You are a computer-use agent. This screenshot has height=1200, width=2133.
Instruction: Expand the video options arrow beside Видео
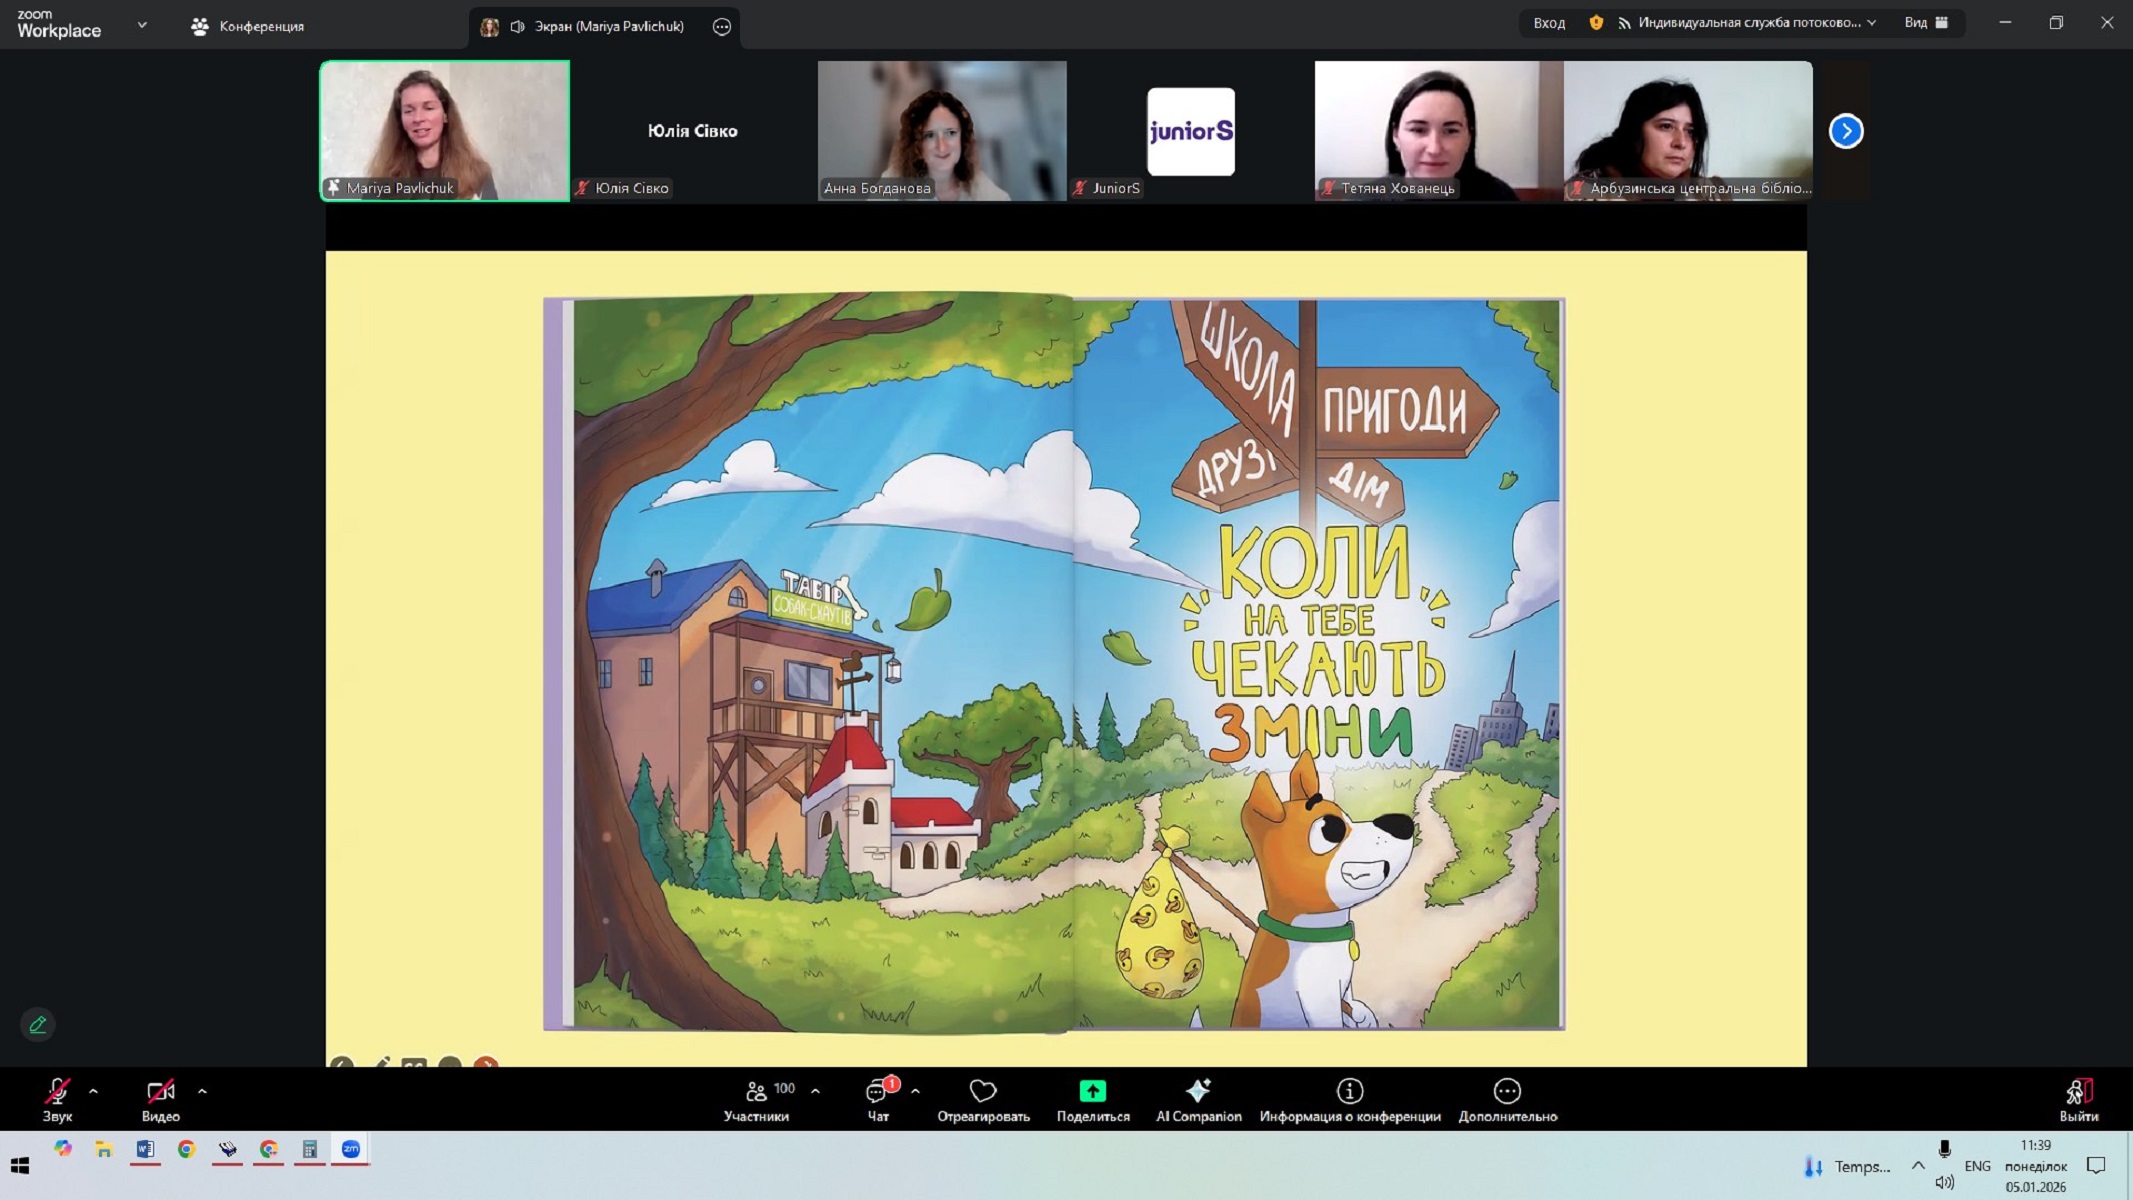coord(202,1091)
